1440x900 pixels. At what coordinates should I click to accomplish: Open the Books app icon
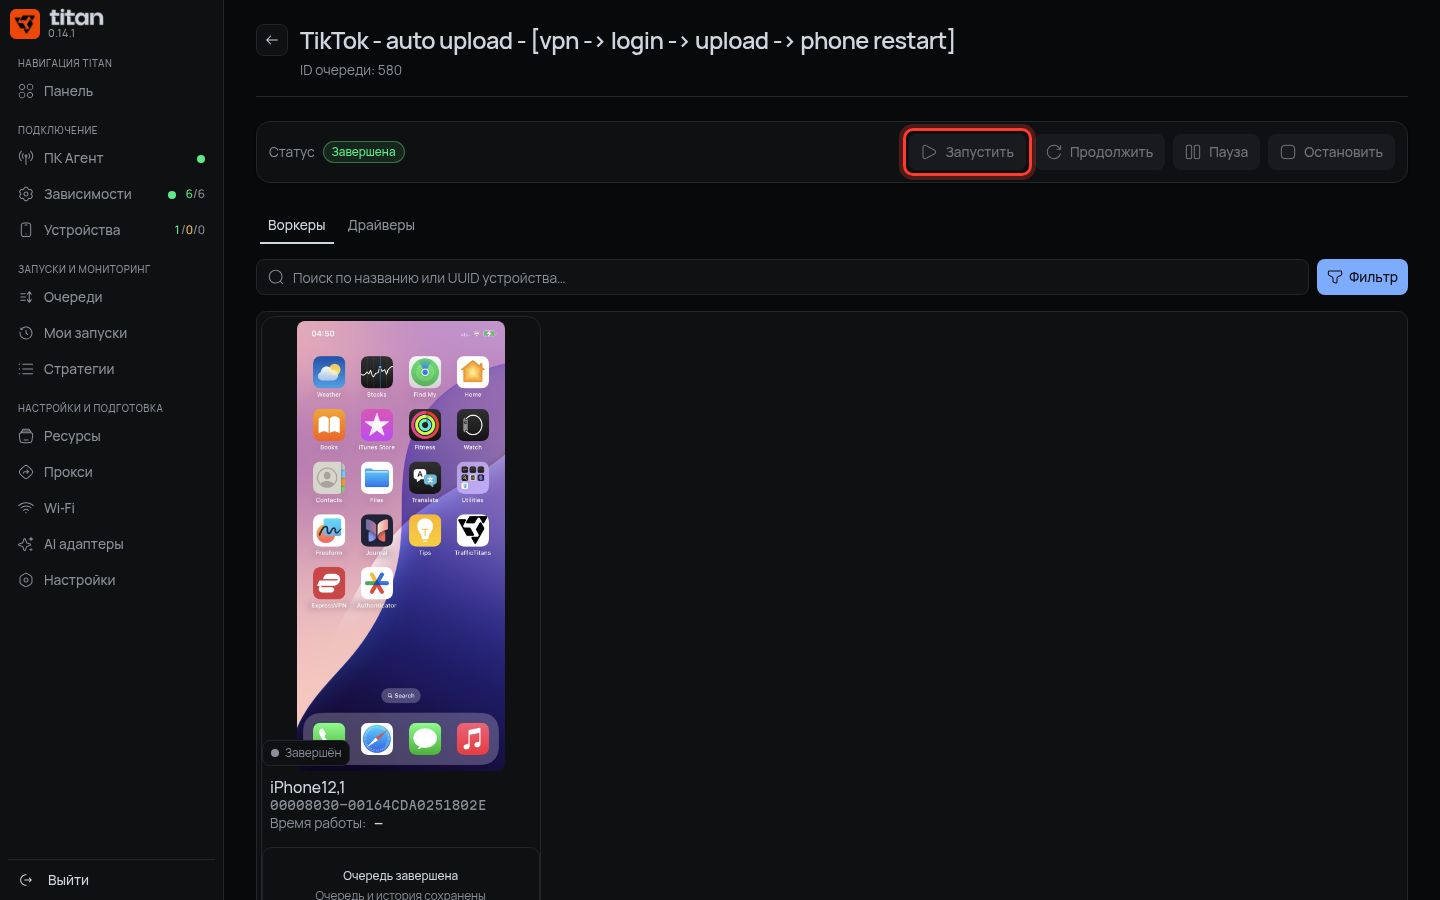[x=329, y=425]
